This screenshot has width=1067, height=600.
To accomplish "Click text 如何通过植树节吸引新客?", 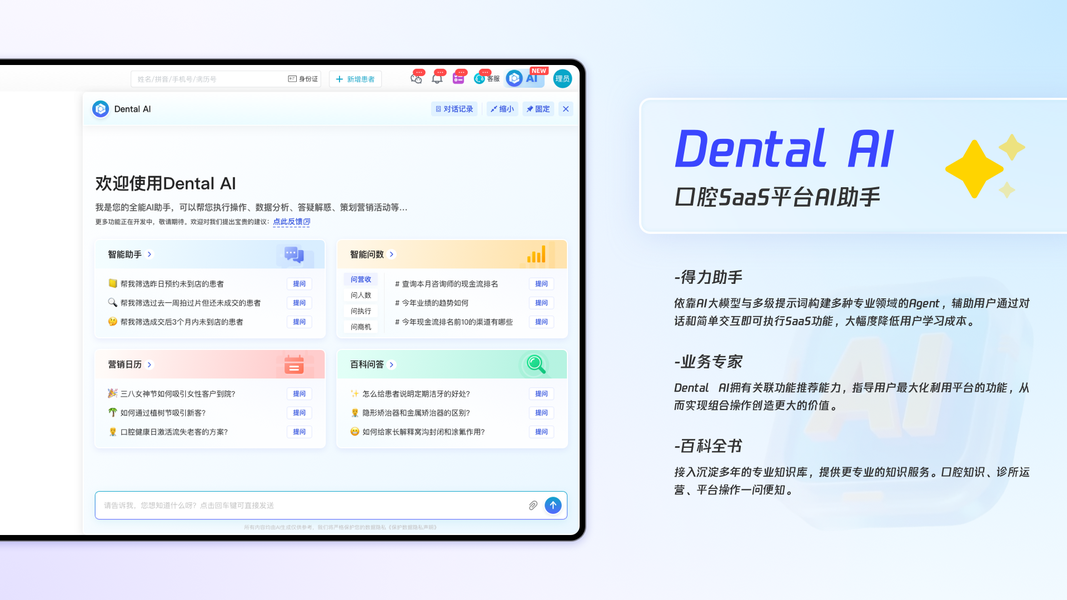I will pos(163,413).
